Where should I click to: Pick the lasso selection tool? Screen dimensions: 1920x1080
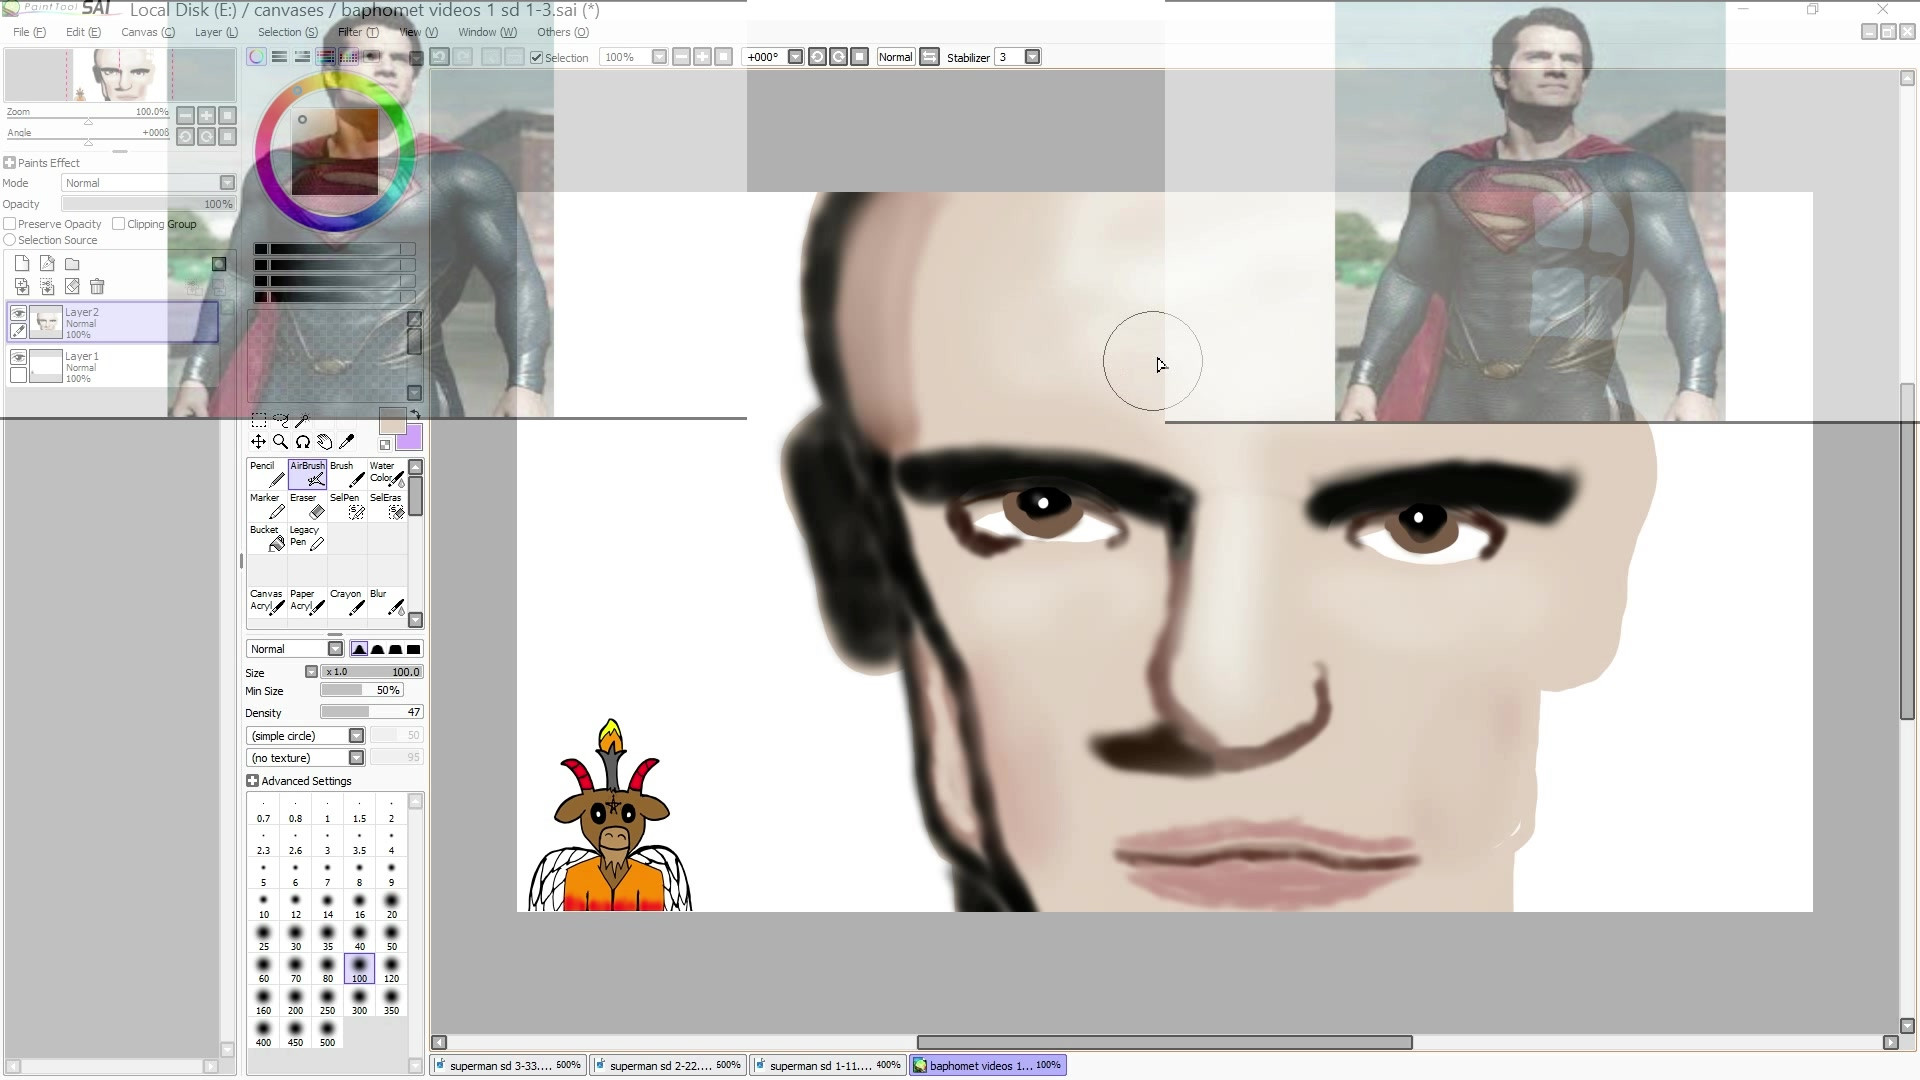(281, 420)
